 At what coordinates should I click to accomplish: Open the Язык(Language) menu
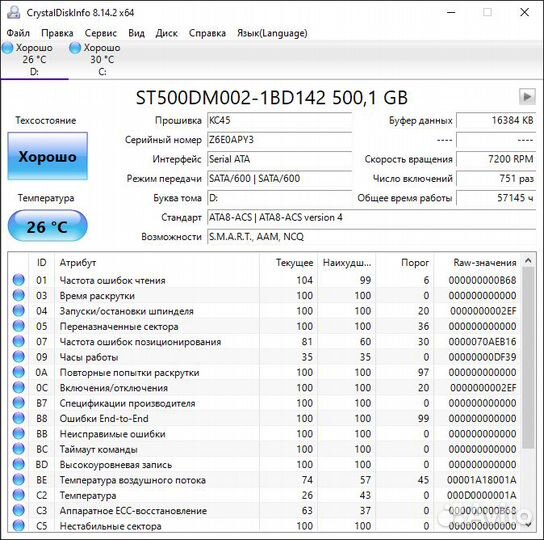click(x=272, y=33)
